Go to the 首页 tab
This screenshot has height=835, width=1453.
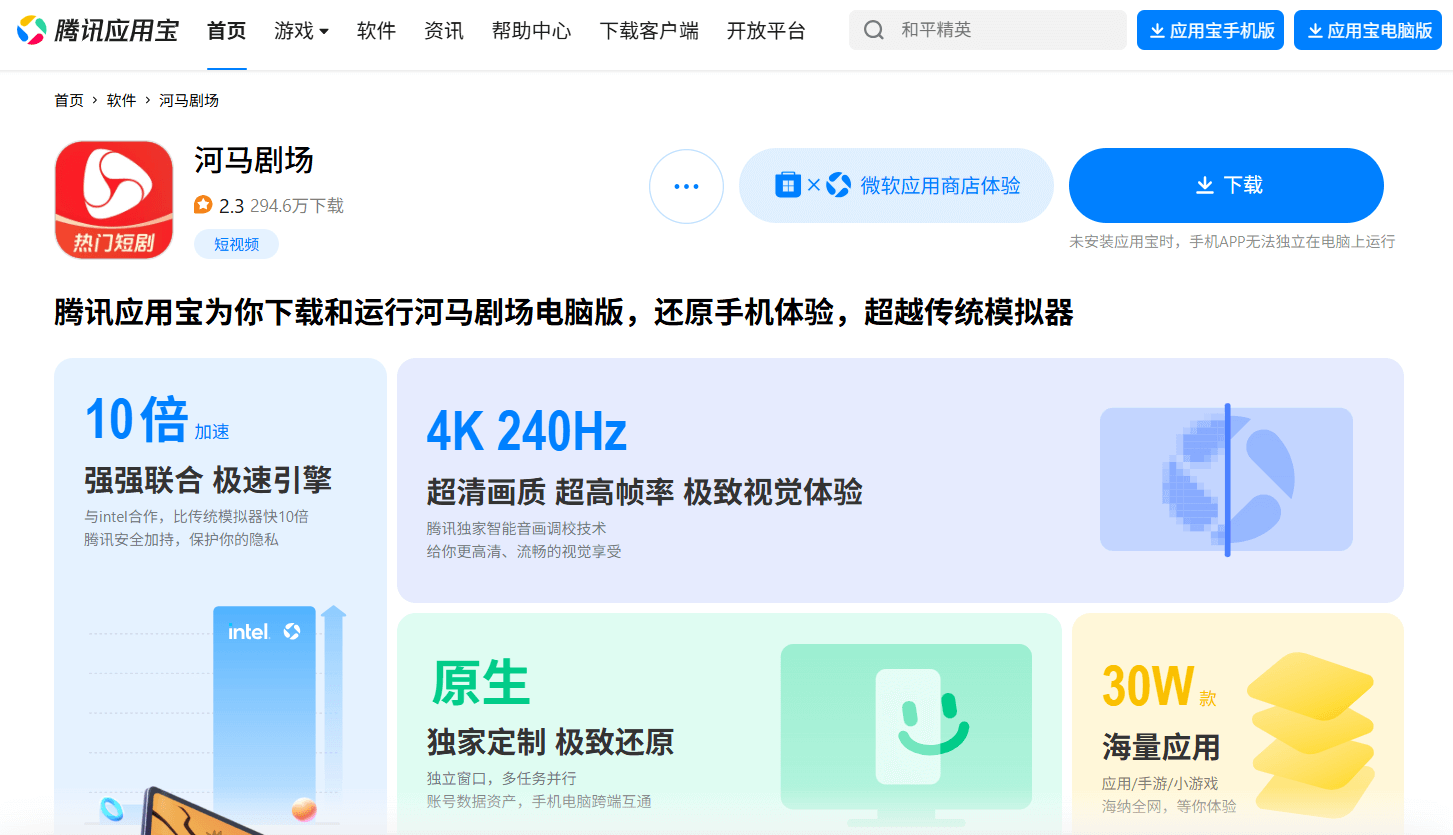pos(227,31)
